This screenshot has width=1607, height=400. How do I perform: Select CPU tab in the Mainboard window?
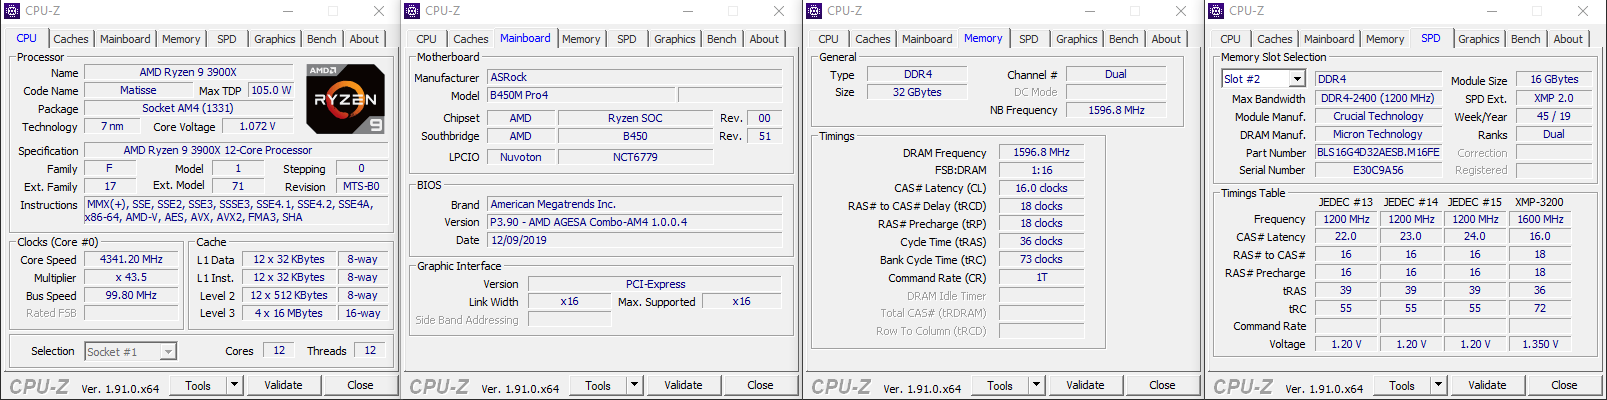tap(427, 39)
